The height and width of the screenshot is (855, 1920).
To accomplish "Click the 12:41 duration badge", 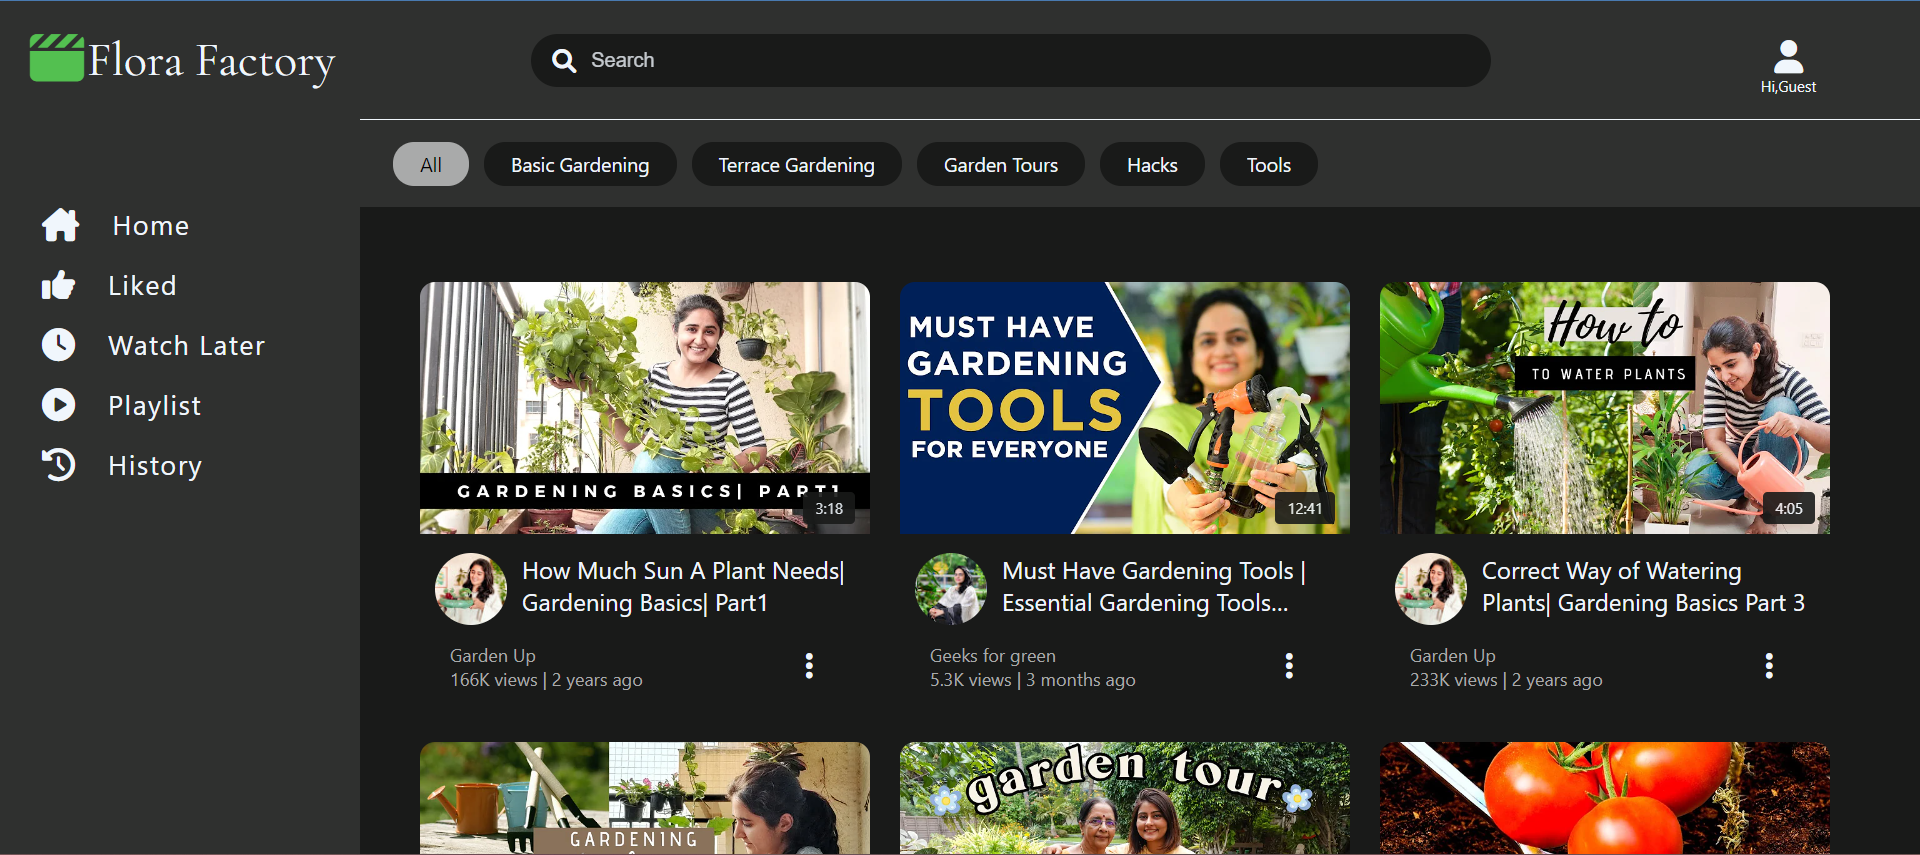I will tap(1305, 508).
